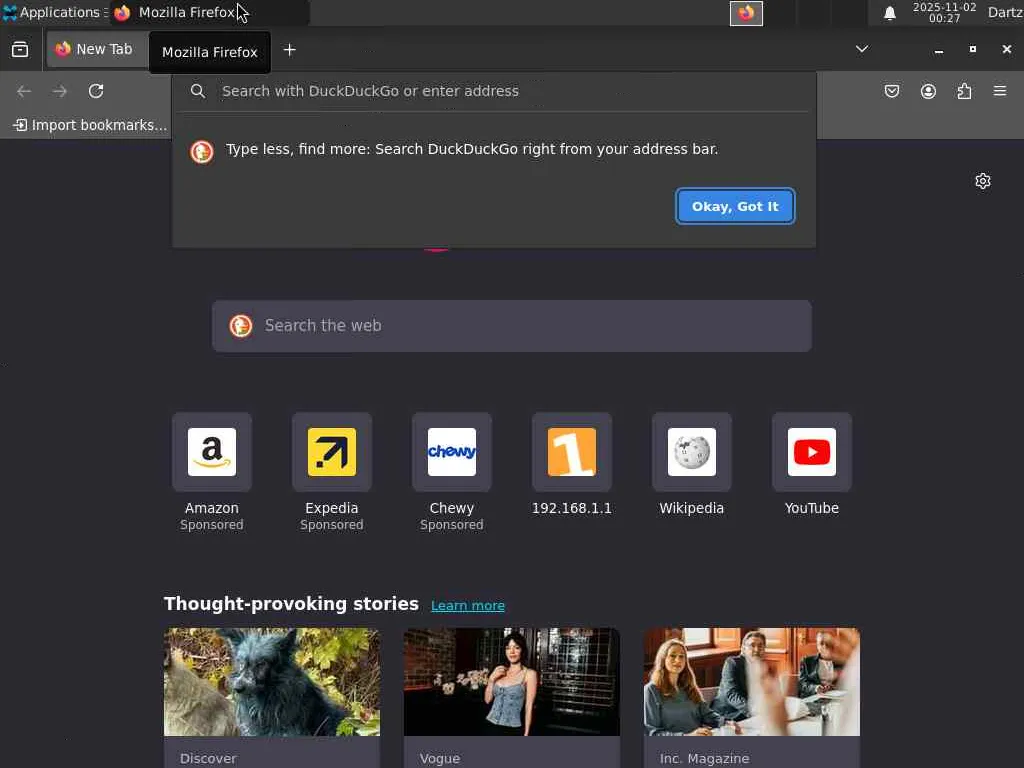Select Mozilla Firefox taskbar window entry

click(x=209, y=12)
